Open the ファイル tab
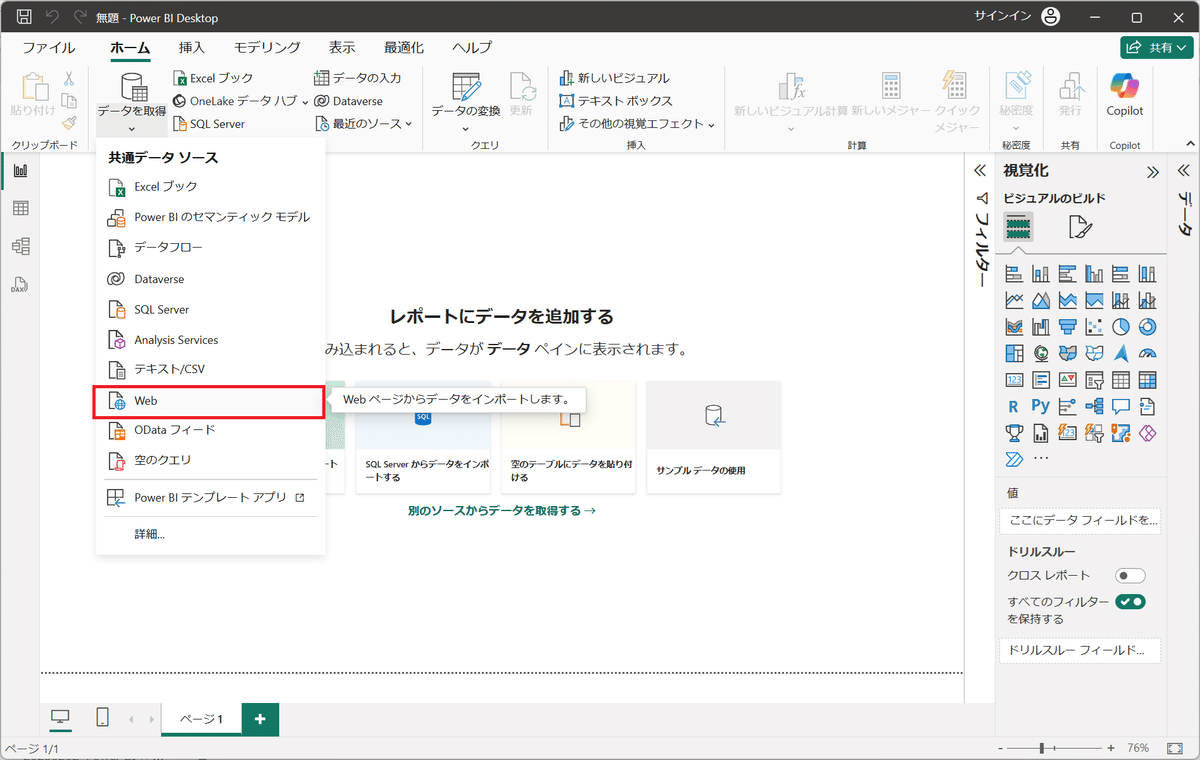The width and height of the screenshot is (1200, 760). tap(48, 47)
